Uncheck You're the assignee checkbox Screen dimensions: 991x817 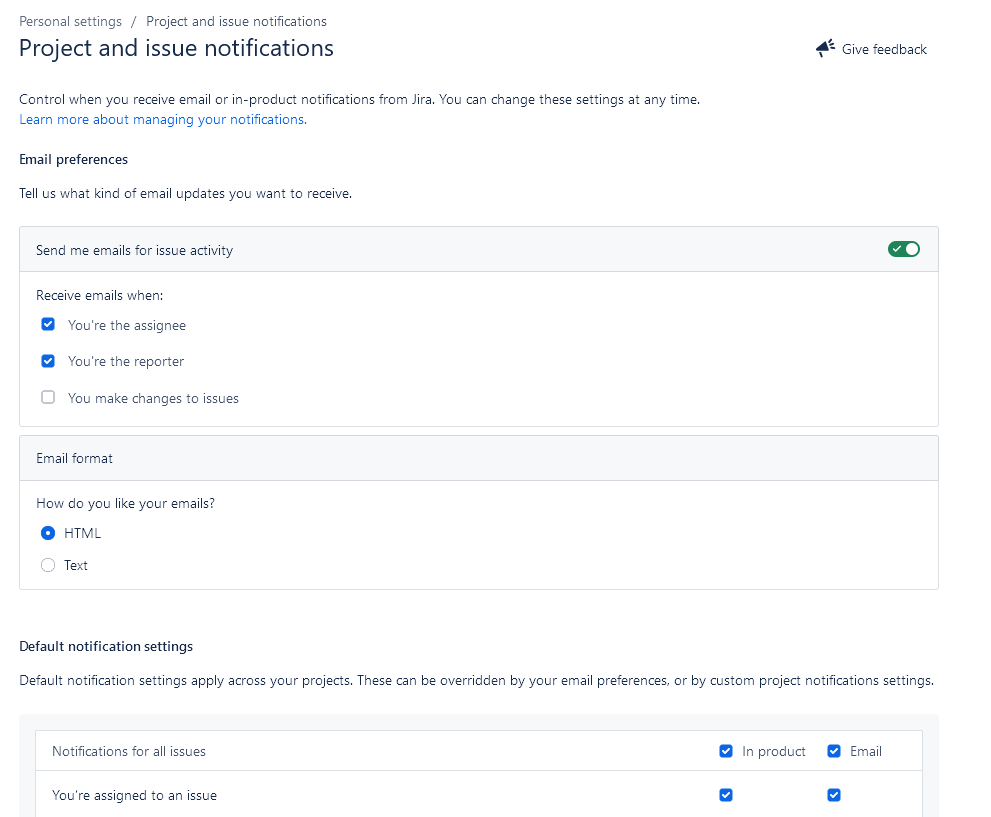point(48,324)
